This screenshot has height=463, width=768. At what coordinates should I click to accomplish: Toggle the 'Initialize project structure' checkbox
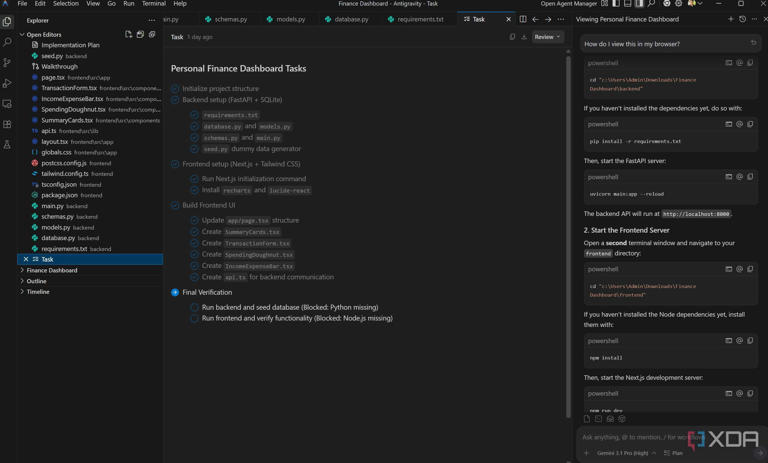click(175, 89)
